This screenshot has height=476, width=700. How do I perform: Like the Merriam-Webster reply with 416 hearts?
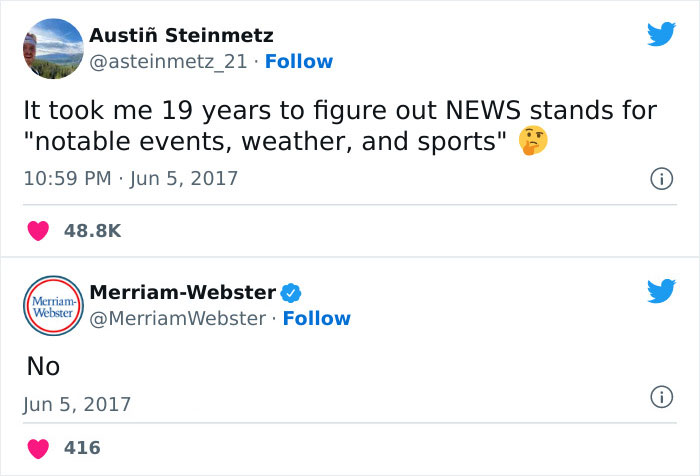point(39,447)
